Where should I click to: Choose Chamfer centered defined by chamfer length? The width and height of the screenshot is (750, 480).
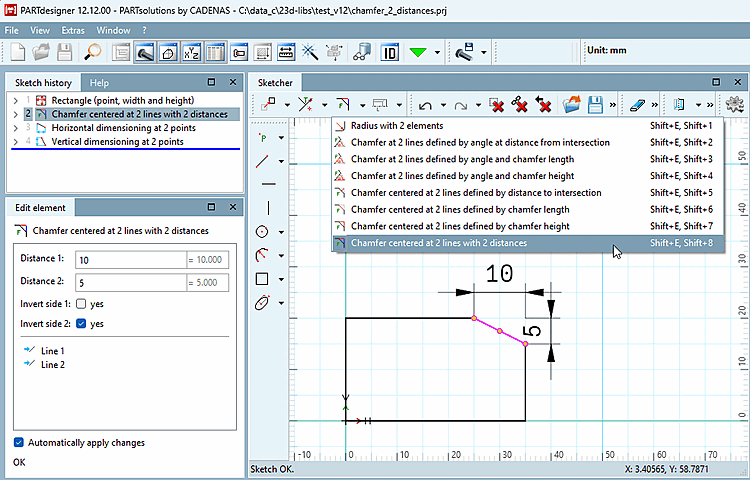coord(528,209)
